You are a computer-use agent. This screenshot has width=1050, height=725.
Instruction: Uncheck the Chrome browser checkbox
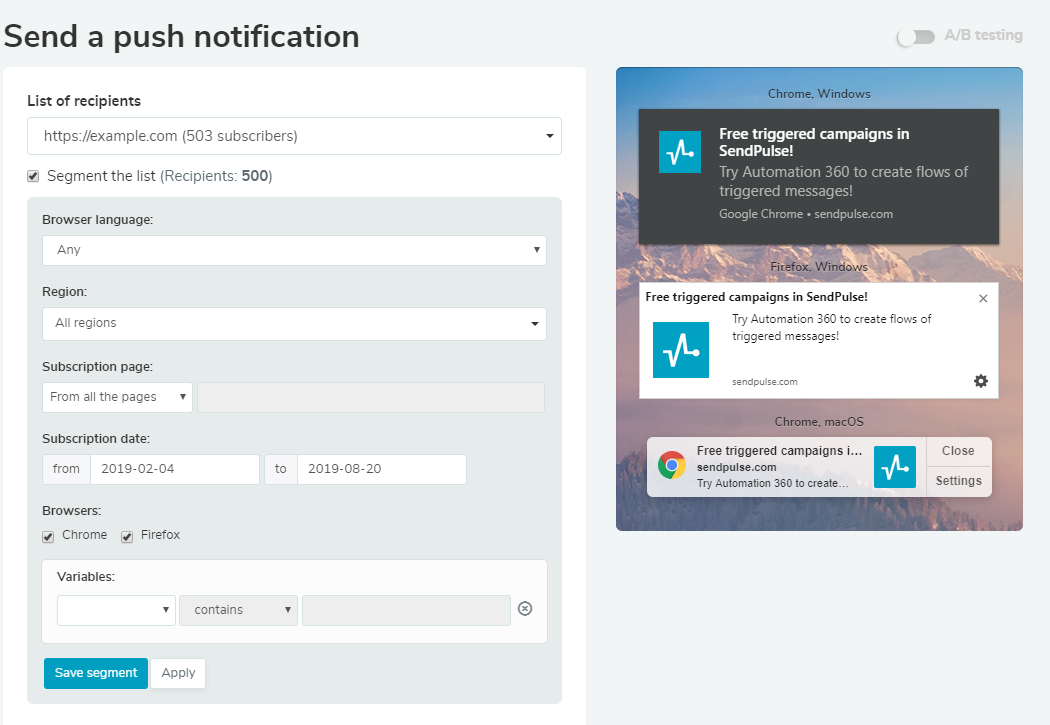(x=48, y=537)
